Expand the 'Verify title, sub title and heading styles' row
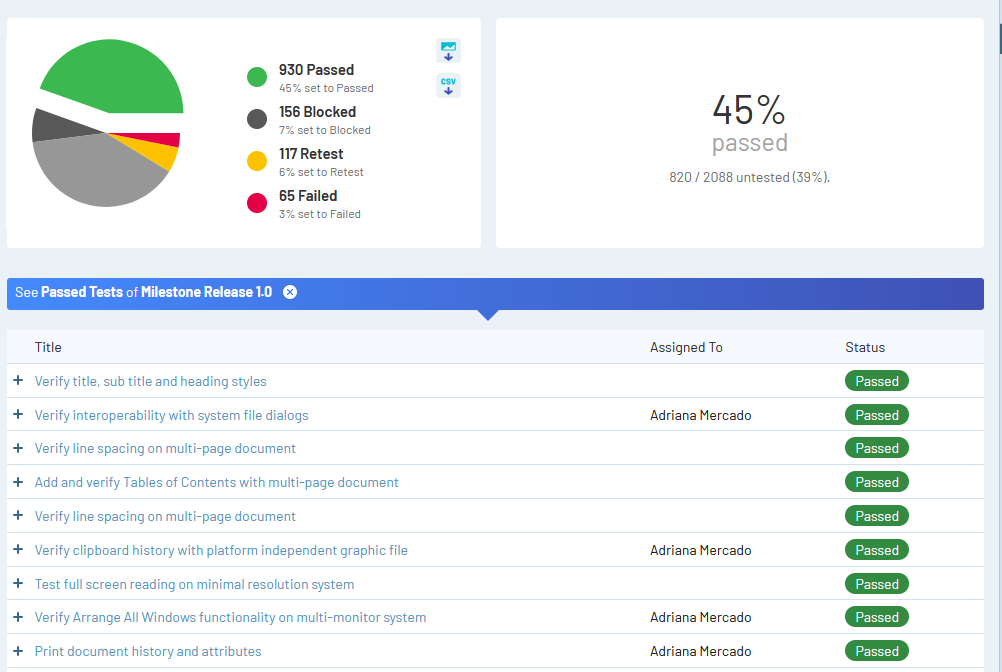The height and width of the screenshot is (672, 1002). click(18, 381)
